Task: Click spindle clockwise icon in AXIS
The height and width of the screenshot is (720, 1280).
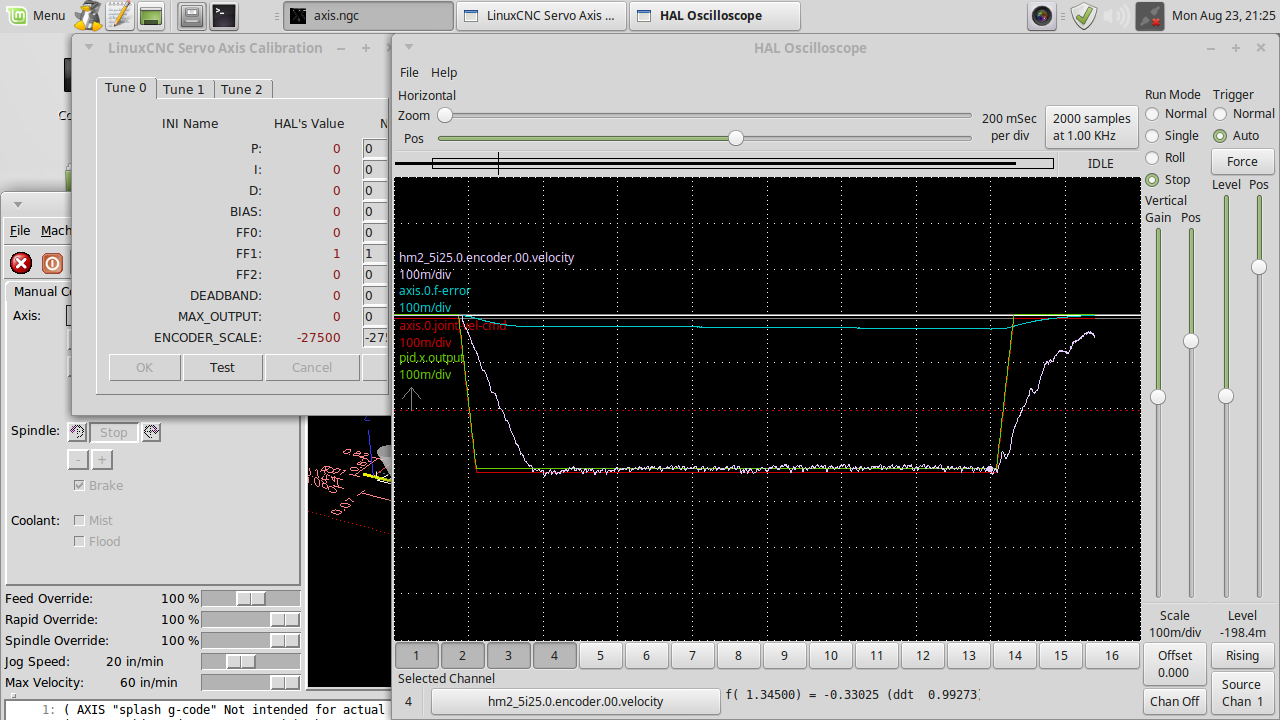Action: pyautogui.click(x=151, y=432)
